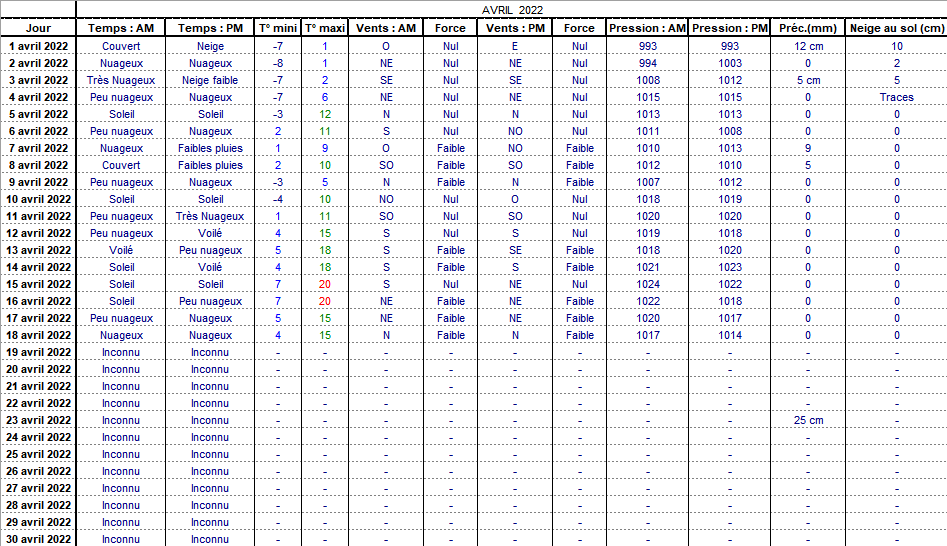Click the 'Voilé' AM cell on 13 avril
The image size is (947, 546).
tap(121, 250)
